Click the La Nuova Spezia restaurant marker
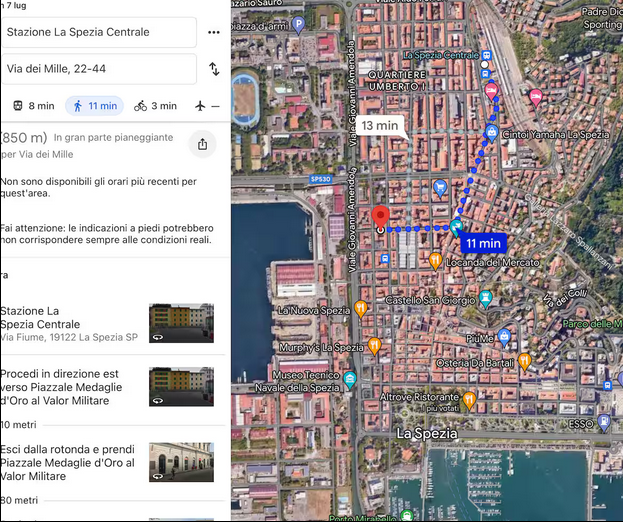Screen dimensions: 623x522 coord(361,309)
